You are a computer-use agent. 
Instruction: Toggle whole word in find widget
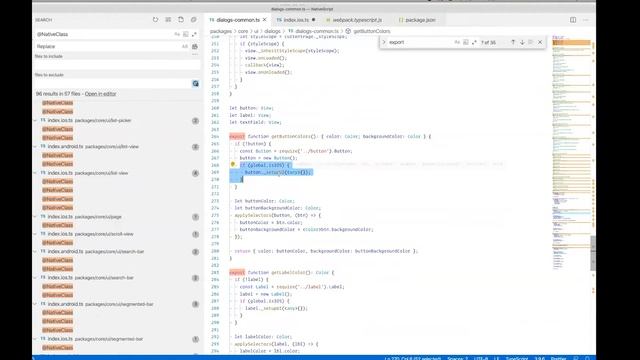466,42
